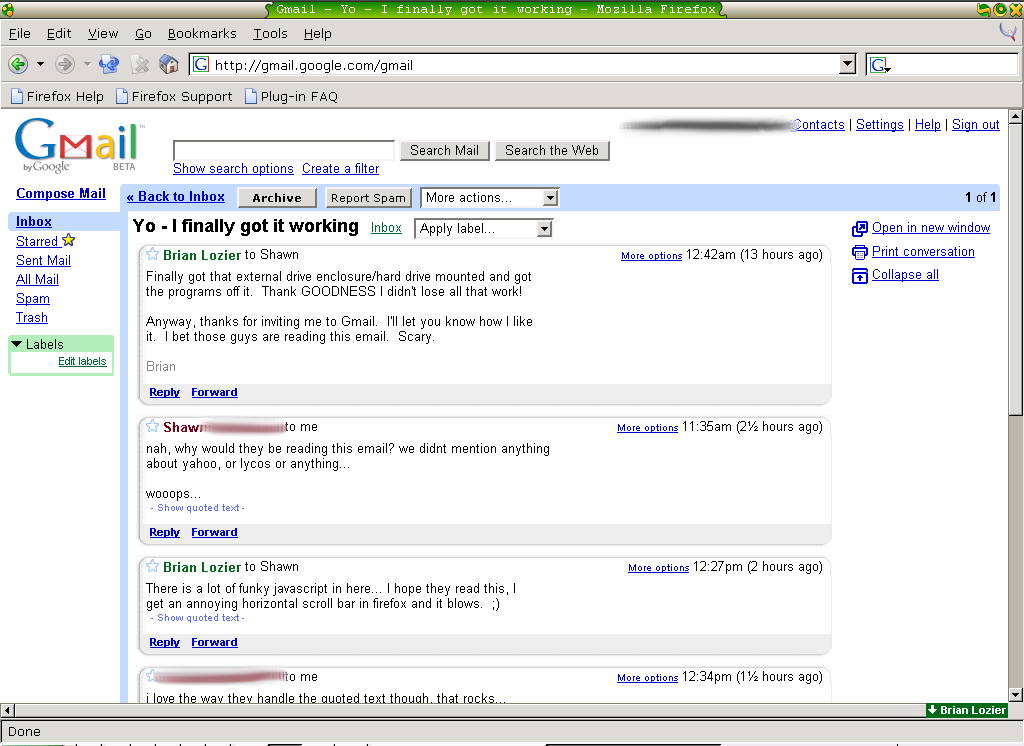Click the Brian Lozier chat indicator at bottom
Screen dimensions: 1024x746
tap(967, 710)
